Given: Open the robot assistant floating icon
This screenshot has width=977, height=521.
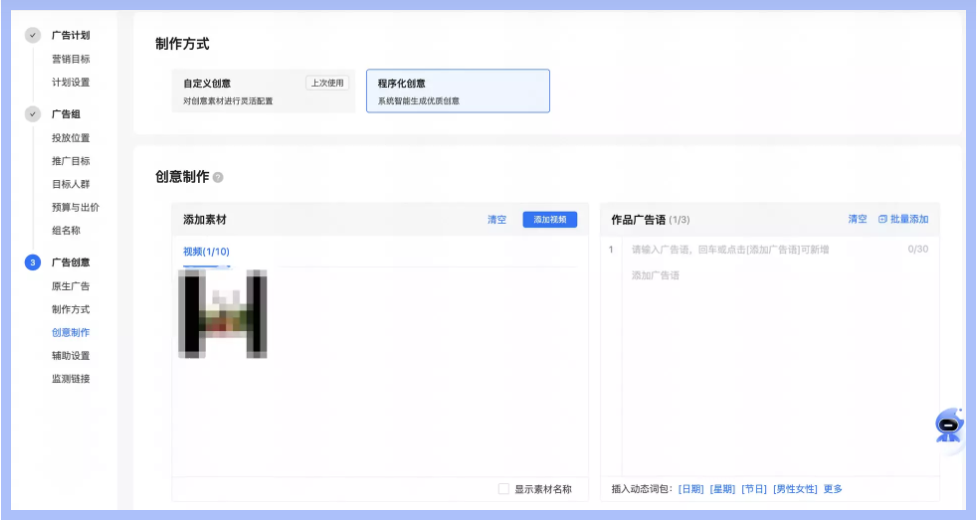Looking at the screenshot, I should point(948,426).
